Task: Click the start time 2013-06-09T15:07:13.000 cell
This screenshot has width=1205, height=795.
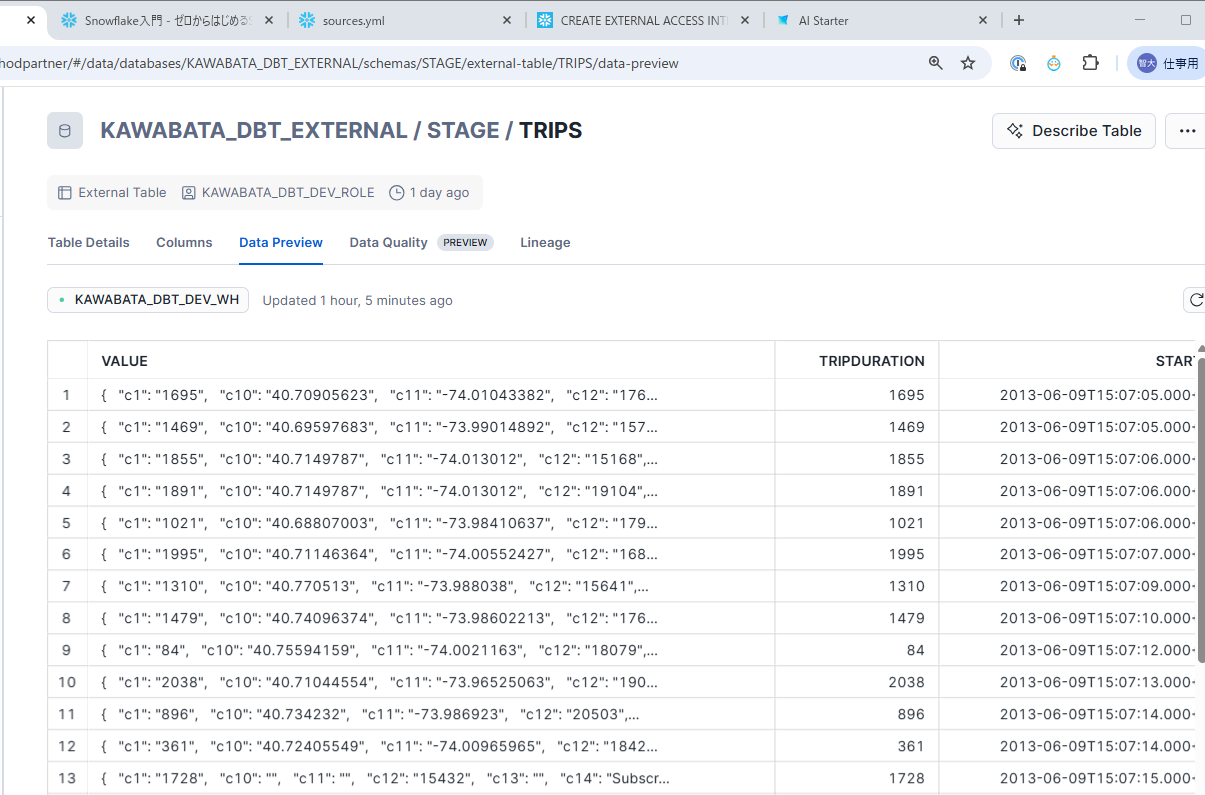Action: click(1068, 682)
